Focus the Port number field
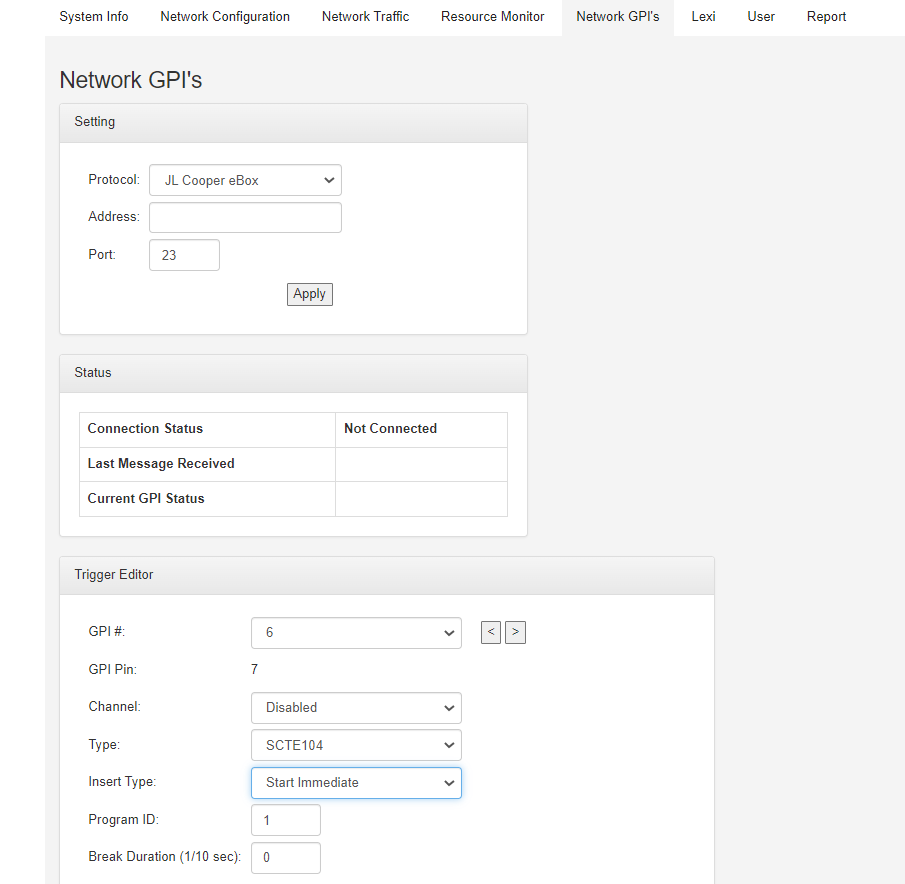 (x=184, y=255)
